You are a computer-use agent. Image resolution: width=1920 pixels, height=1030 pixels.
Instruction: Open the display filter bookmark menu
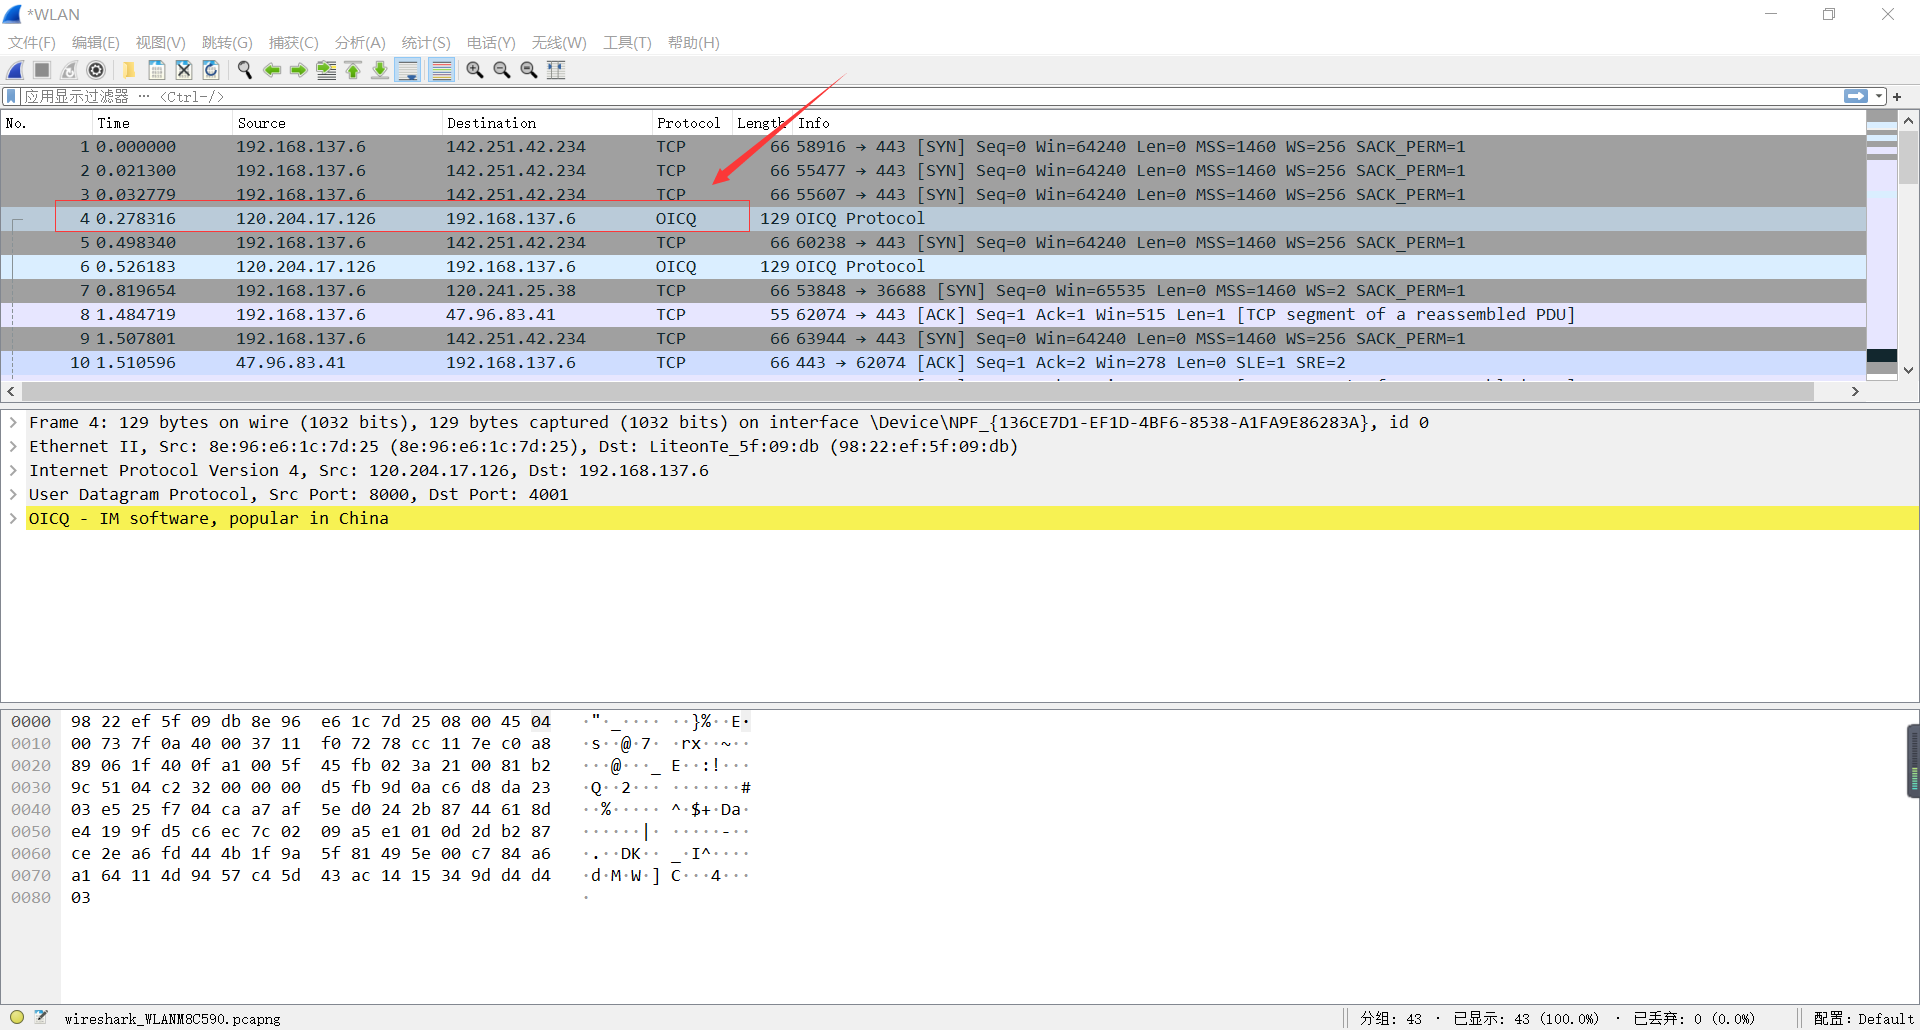tap(12, 97)
